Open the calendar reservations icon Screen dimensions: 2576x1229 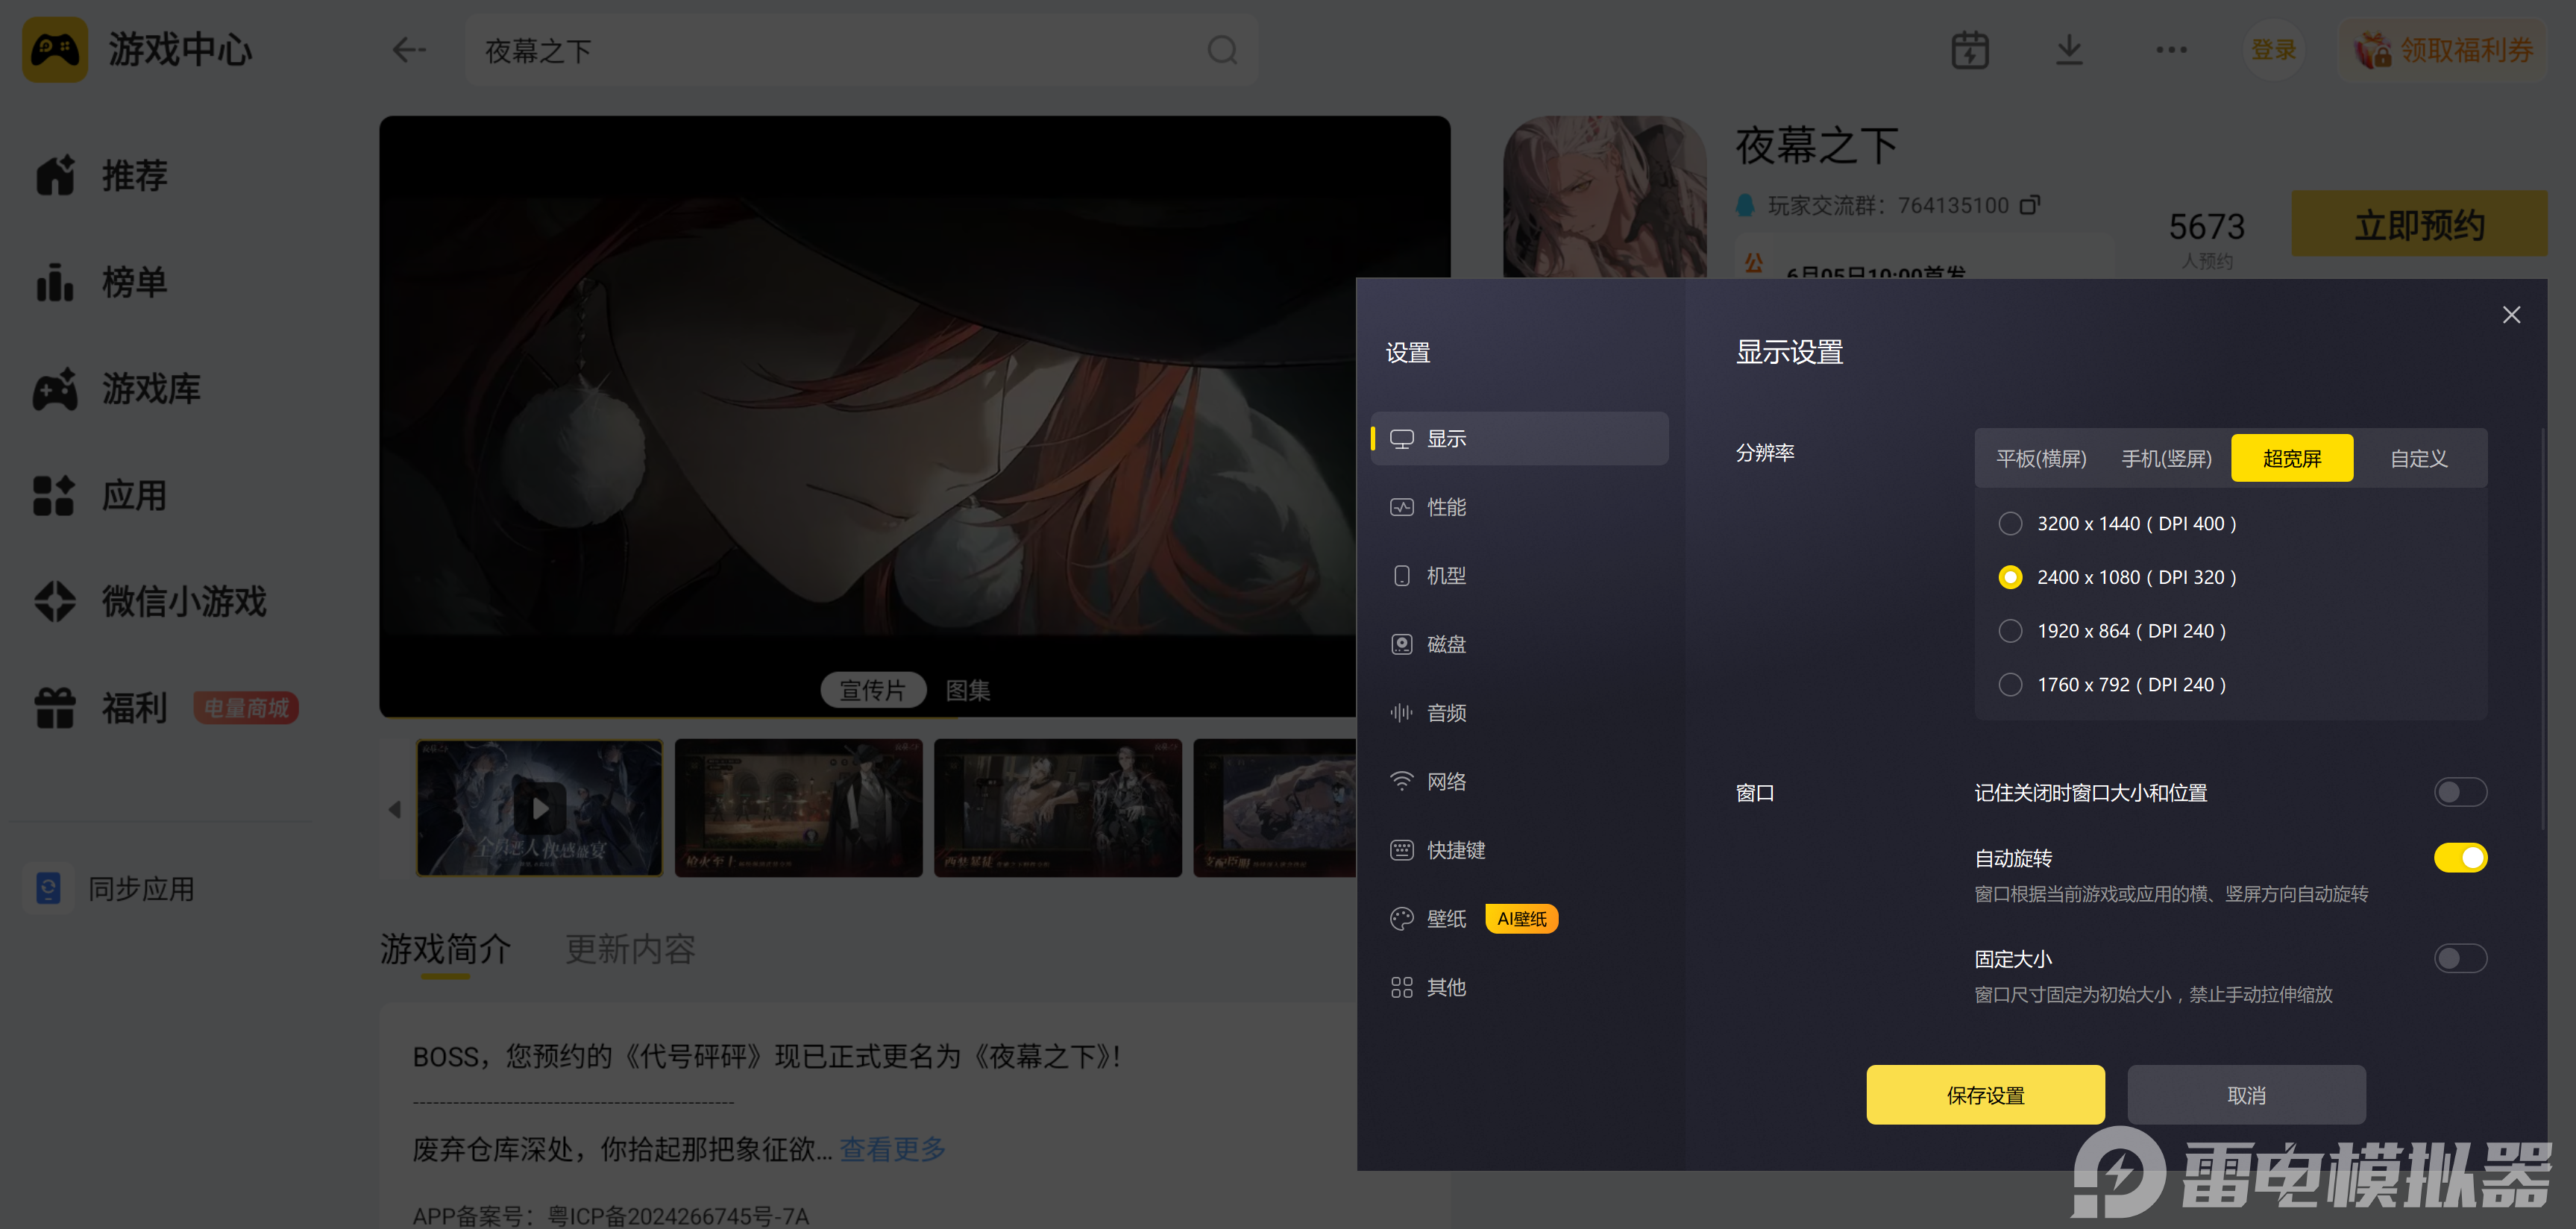pyautogui.click(x=1970, y=50)
